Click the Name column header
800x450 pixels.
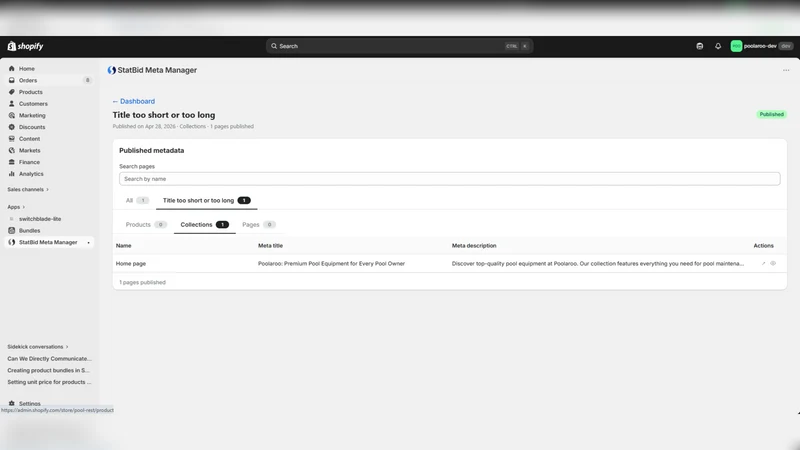(x=123, y=246)
